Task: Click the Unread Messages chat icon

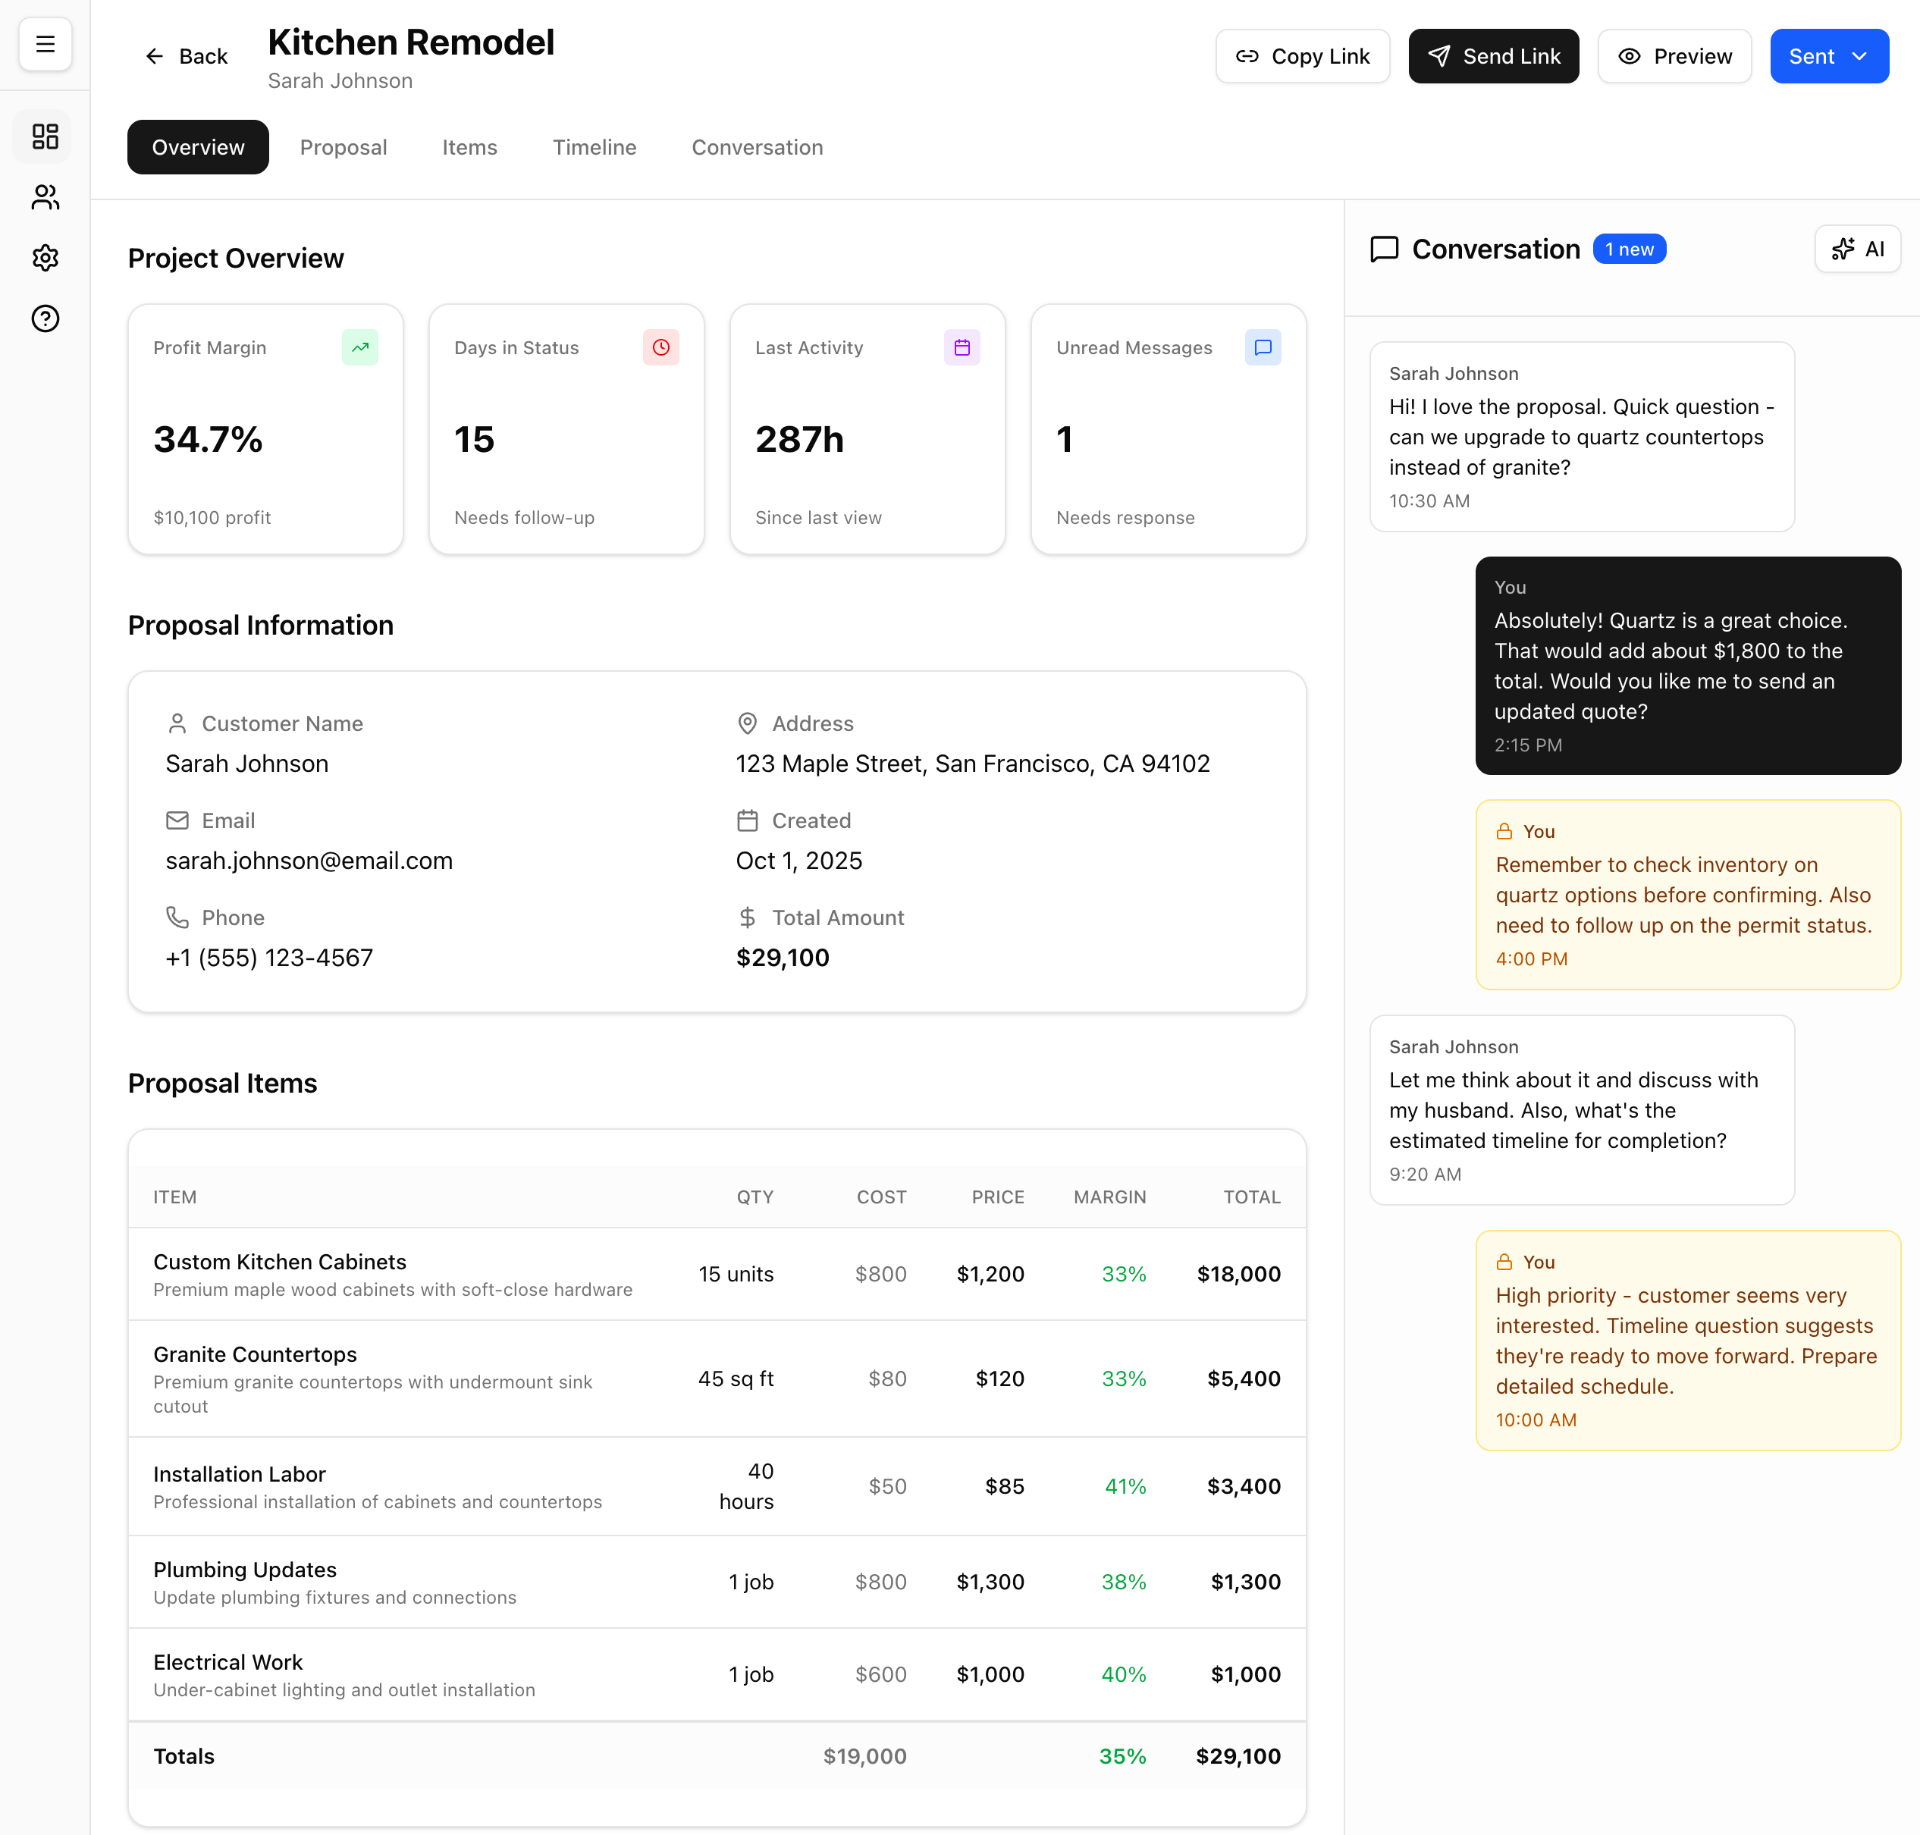Action: [1263, 347]
